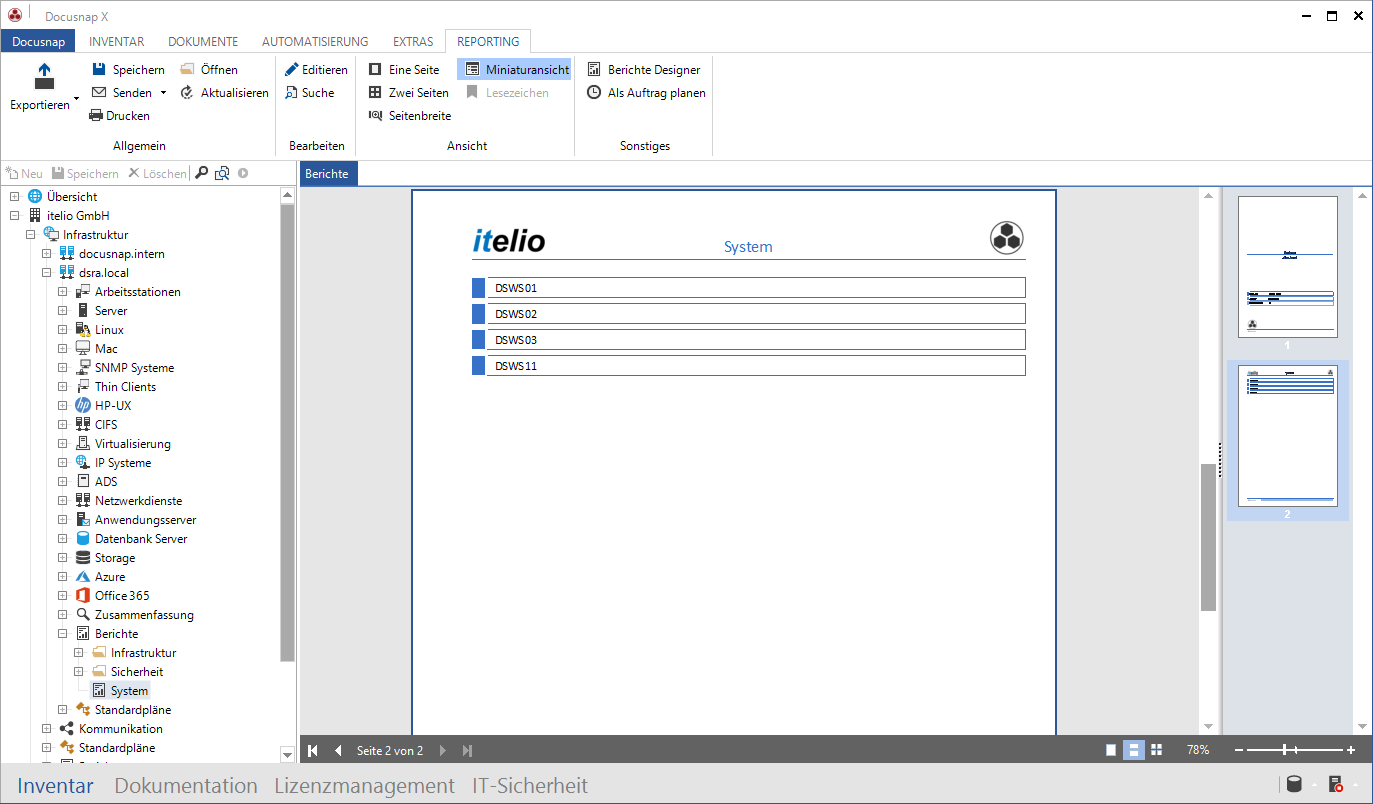Click the CIFS icon in tree
Image resolution: width=1373 pixels, height=804 pixels.
[83, 425]
